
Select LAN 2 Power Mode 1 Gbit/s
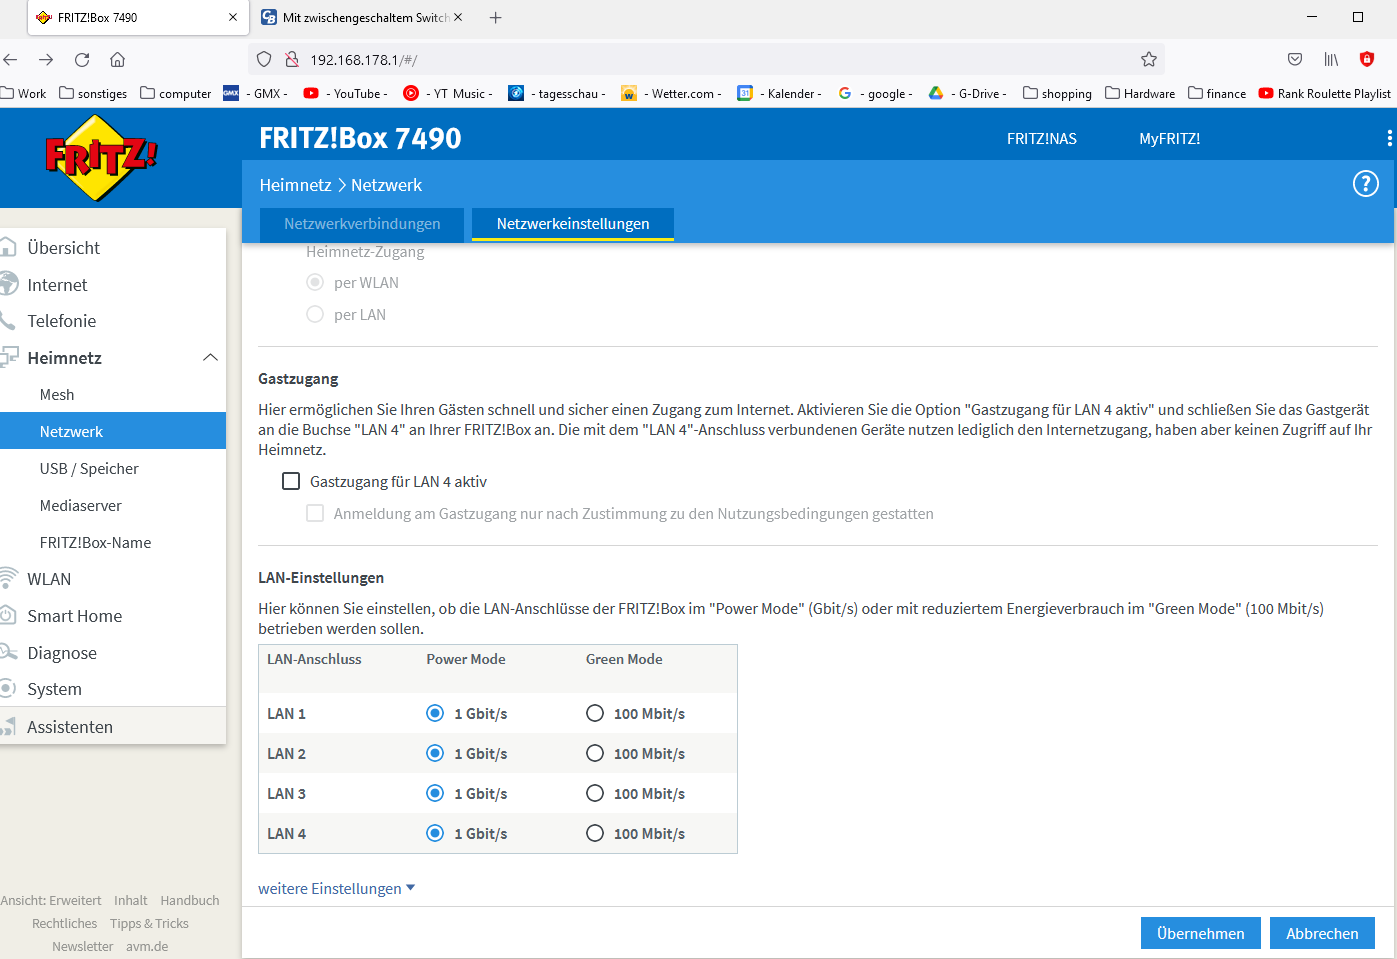click(x=435, y=753)
